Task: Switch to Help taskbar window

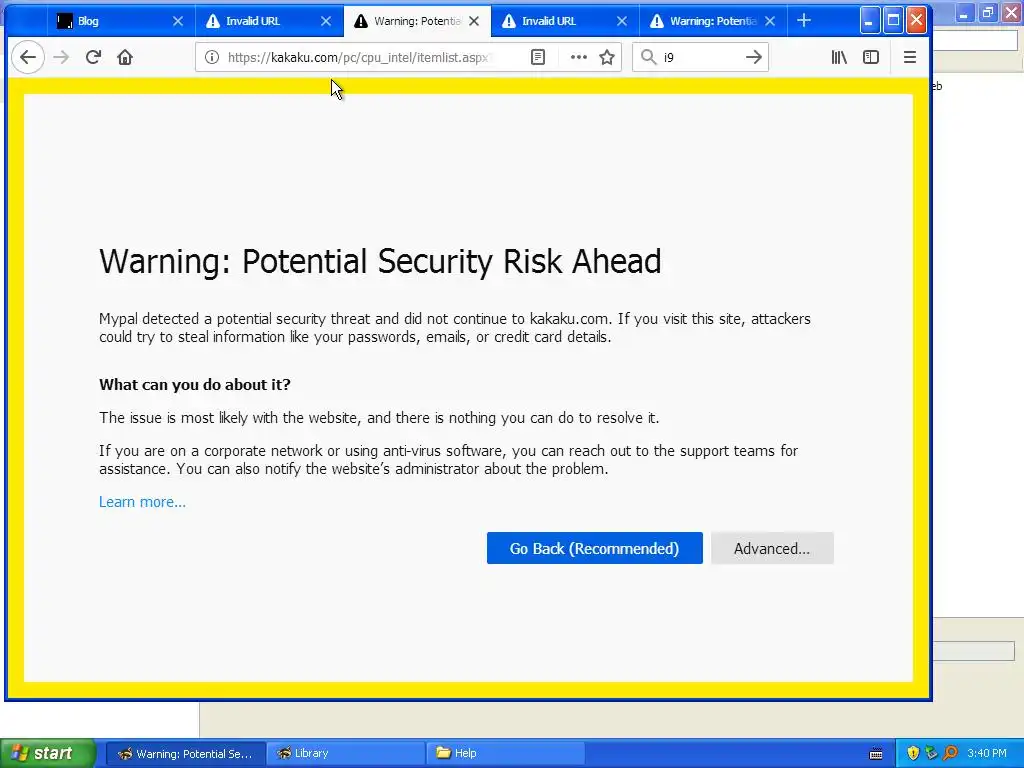Action: click(x=505, y=754)
